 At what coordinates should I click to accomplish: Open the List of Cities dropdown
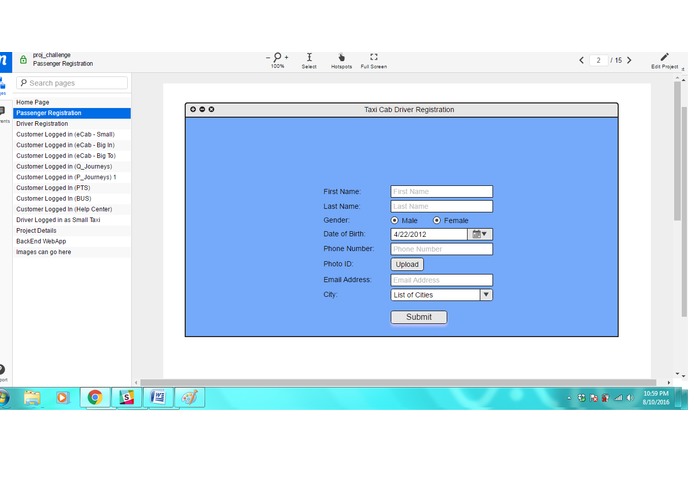pos(441,295)
